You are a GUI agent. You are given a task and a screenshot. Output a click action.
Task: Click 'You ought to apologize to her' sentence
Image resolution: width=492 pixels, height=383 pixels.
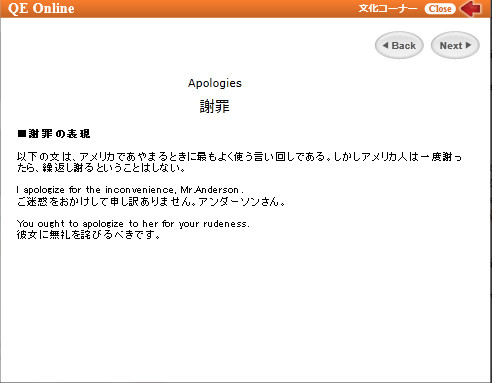coord(133,224)
